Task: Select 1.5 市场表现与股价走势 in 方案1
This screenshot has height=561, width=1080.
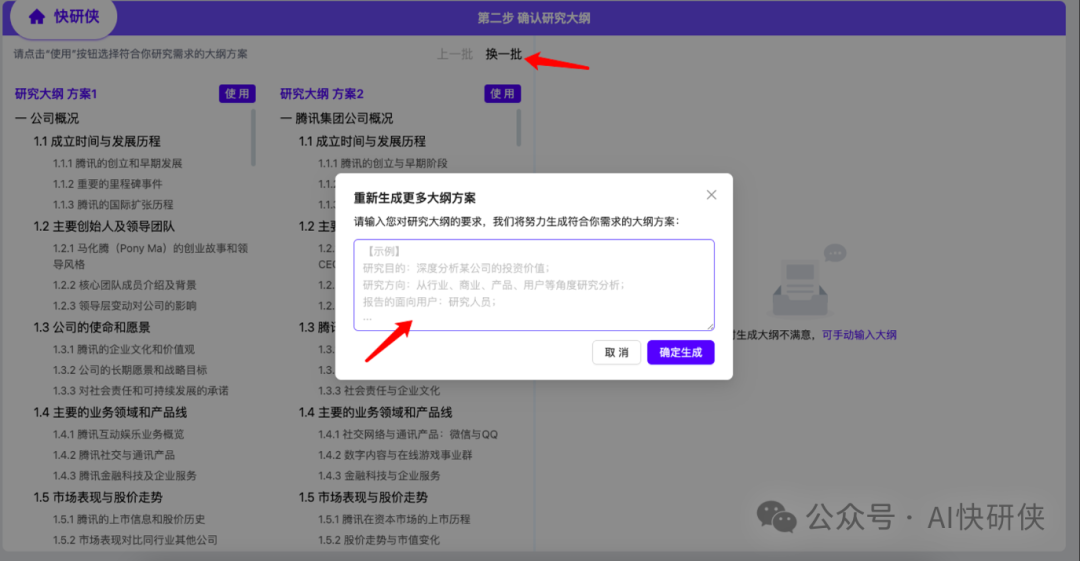Action: pos(98,498)
